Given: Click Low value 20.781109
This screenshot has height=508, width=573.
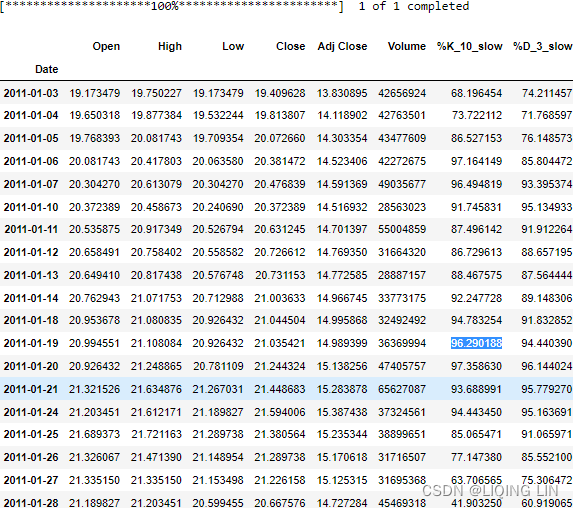Looking at the screenshot, I should click(218, 366).
